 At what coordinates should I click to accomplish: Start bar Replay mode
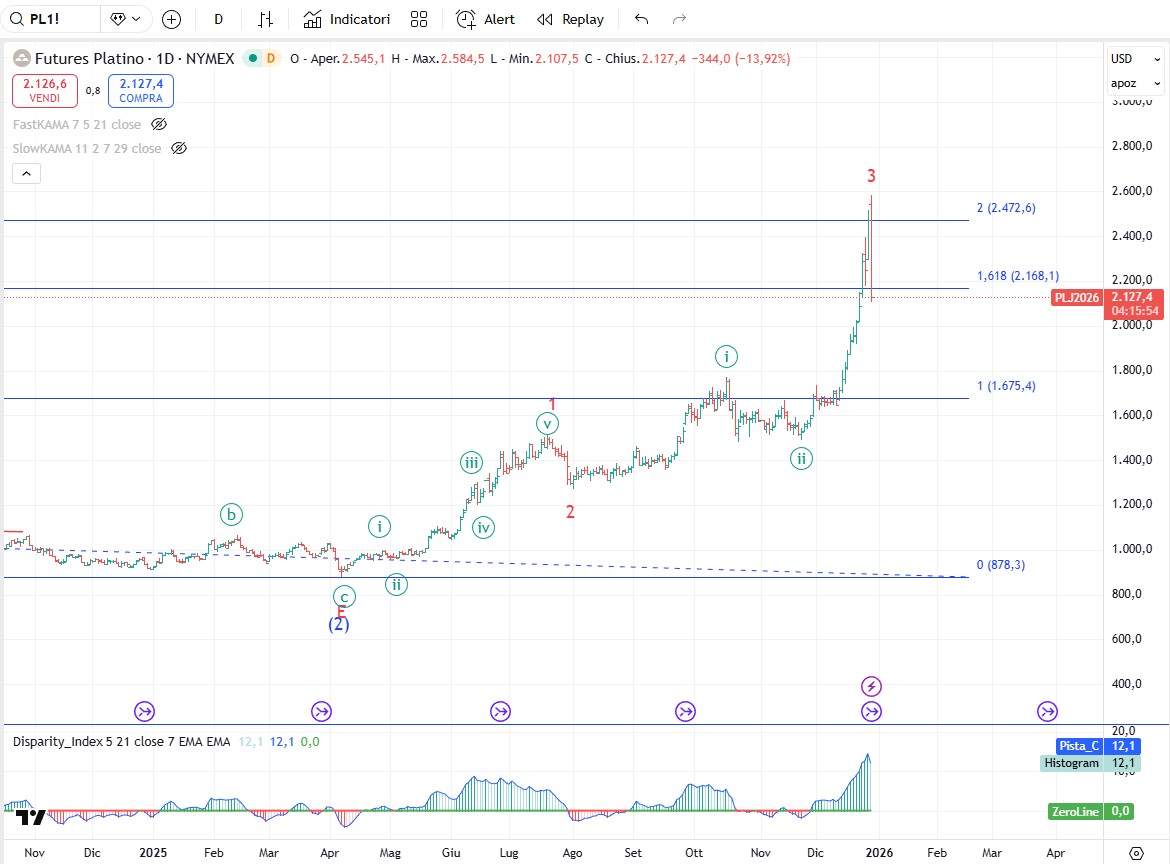point(571,19)
